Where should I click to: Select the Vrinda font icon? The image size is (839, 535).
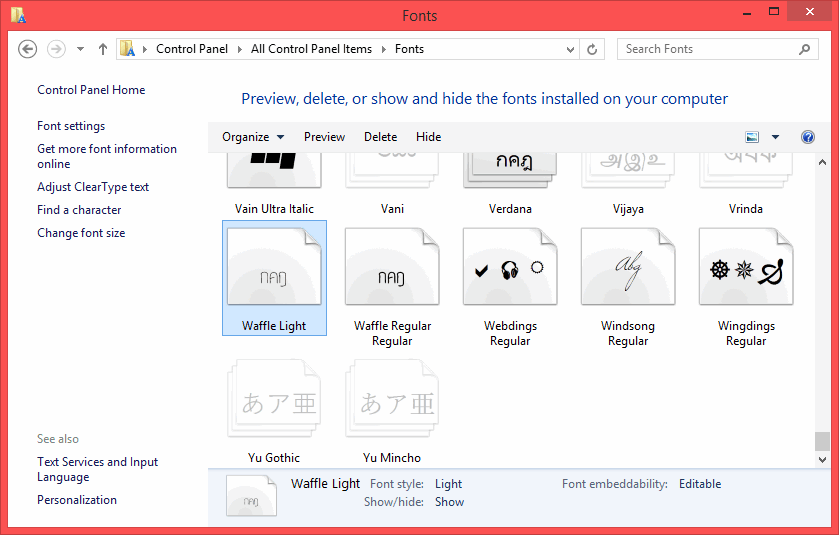(x=746, y=171)
